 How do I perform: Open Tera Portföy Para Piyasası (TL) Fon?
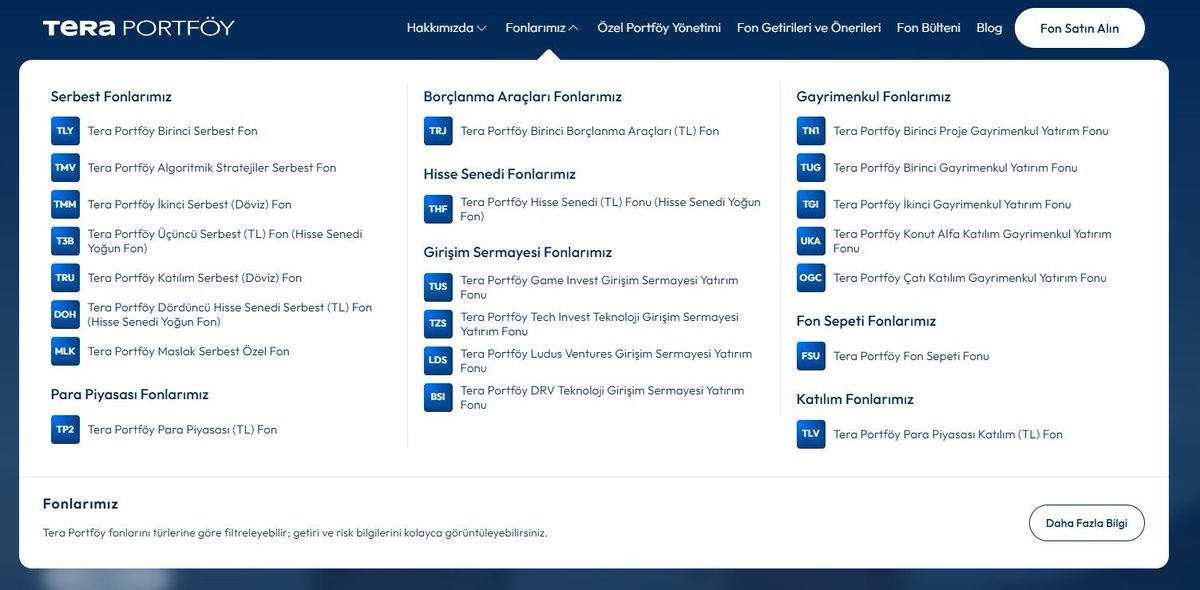183,430
